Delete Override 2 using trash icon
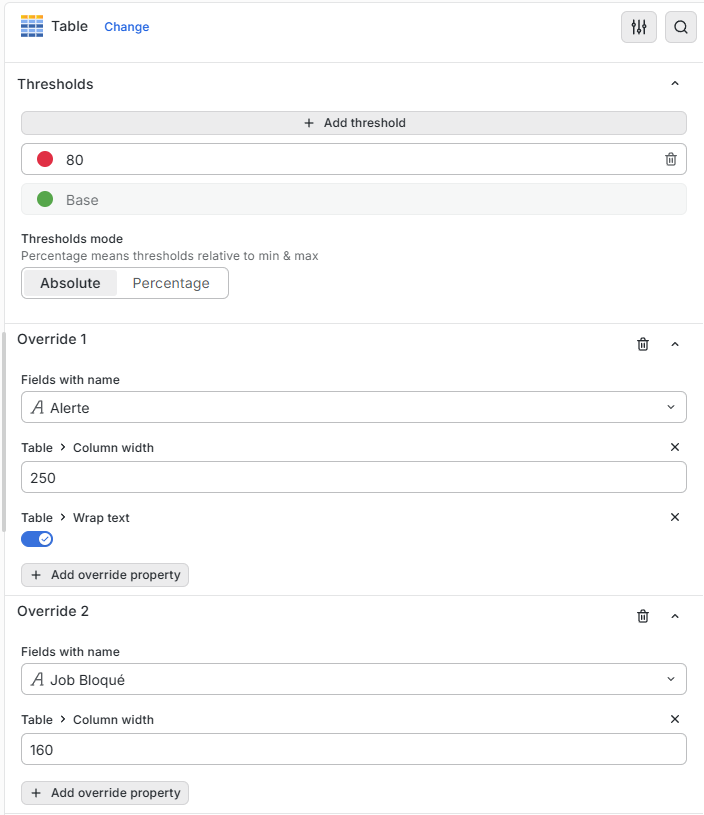The image size is (704, 815). point(643,616)
